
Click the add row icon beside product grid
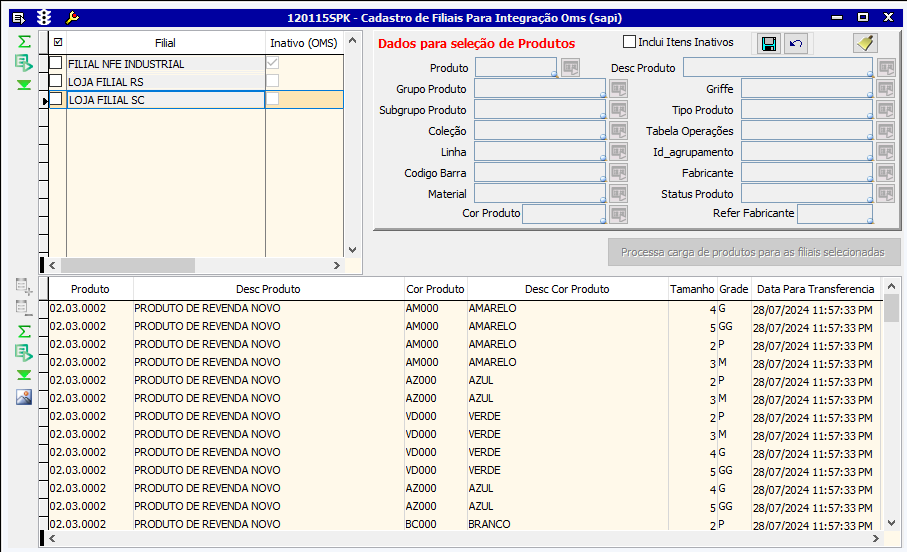coord(24,287)
